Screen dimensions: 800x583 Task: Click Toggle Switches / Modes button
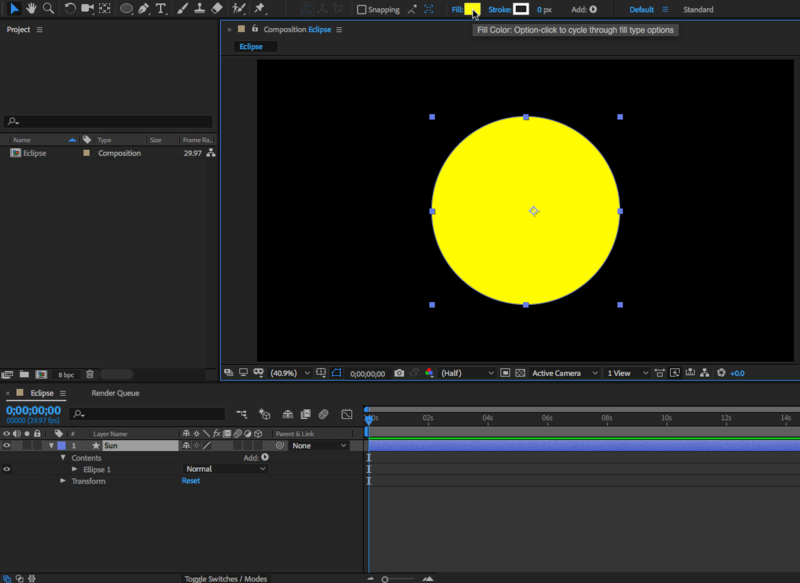[x=225, y=578]
